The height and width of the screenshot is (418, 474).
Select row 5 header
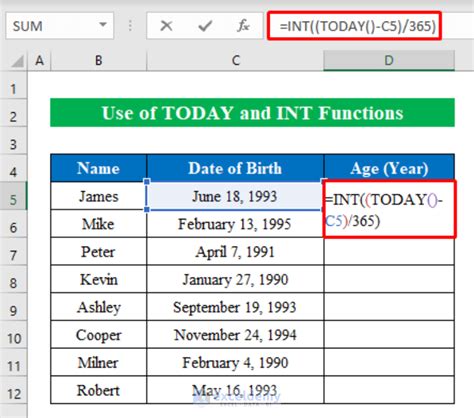(13, 196)
